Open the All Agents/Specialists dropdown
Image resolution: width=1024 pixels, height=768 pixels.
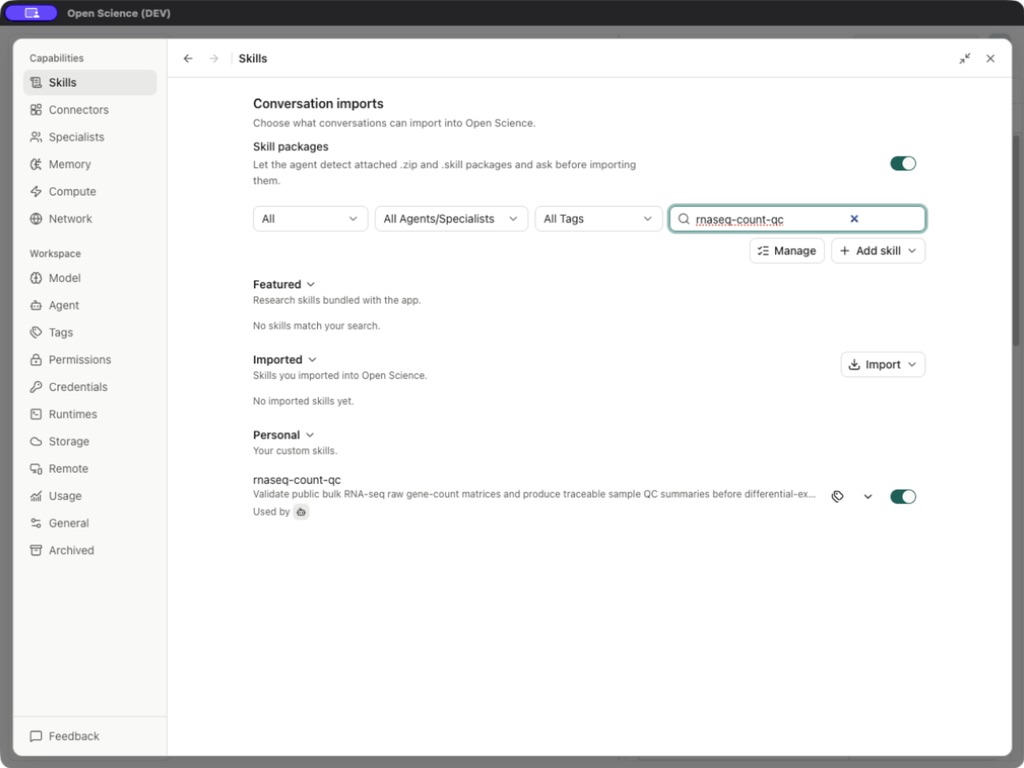click(451, 219)
